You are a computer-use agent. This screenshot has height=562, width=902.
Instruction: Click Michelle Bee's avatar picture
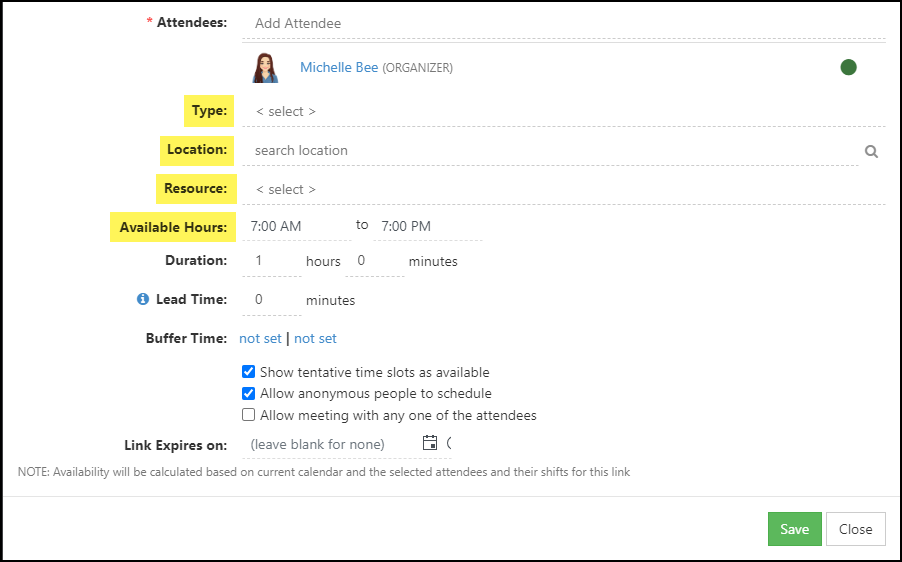(265, 68)
